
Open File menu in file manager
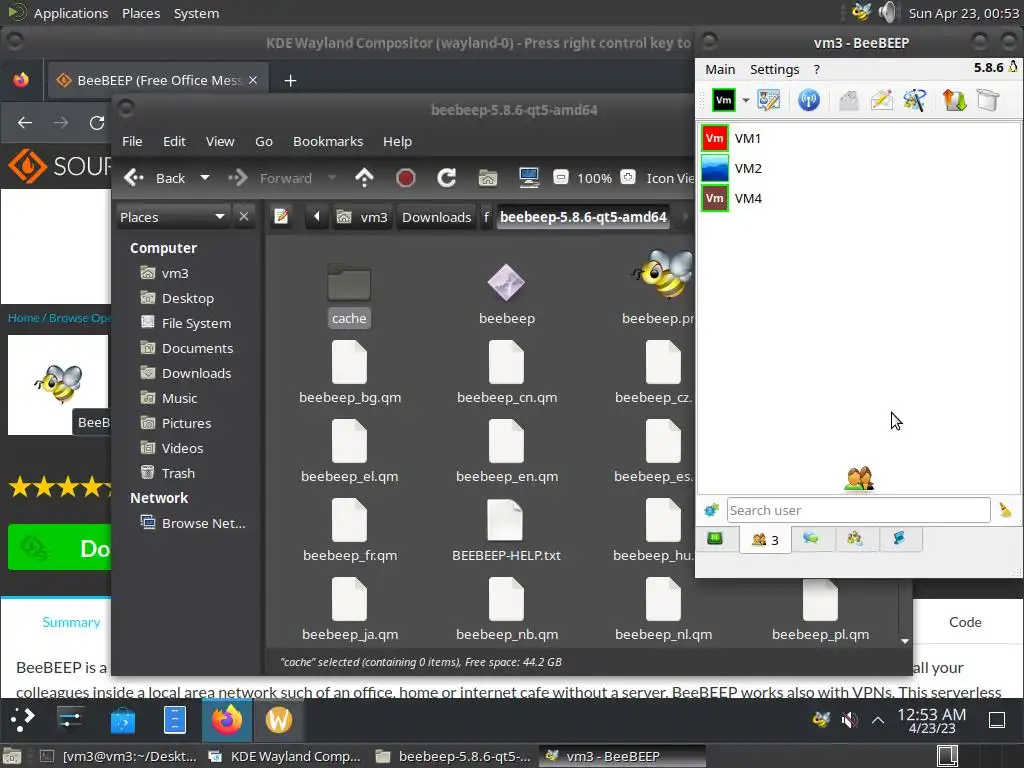(x=132, y=141)
